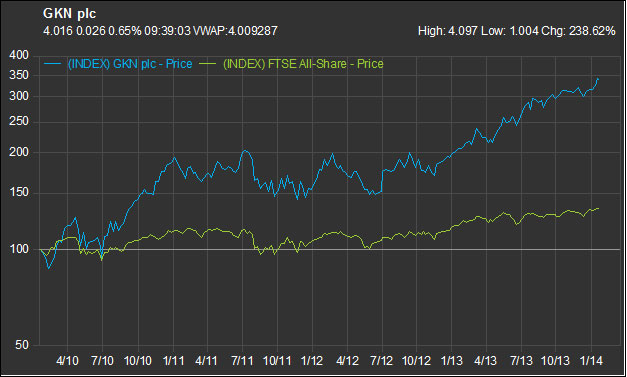Click the 1/12 x-axis date label

point(312,361)
